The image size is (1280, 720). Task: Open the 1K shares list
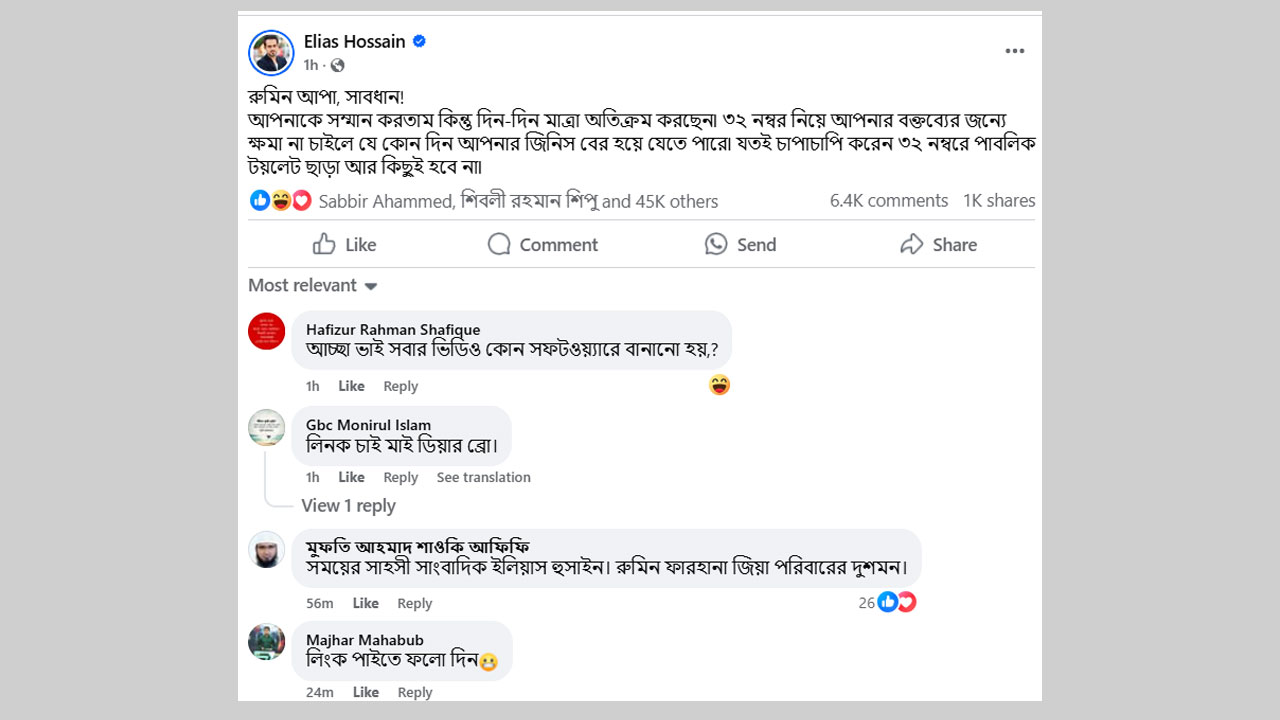pos(999,200)
